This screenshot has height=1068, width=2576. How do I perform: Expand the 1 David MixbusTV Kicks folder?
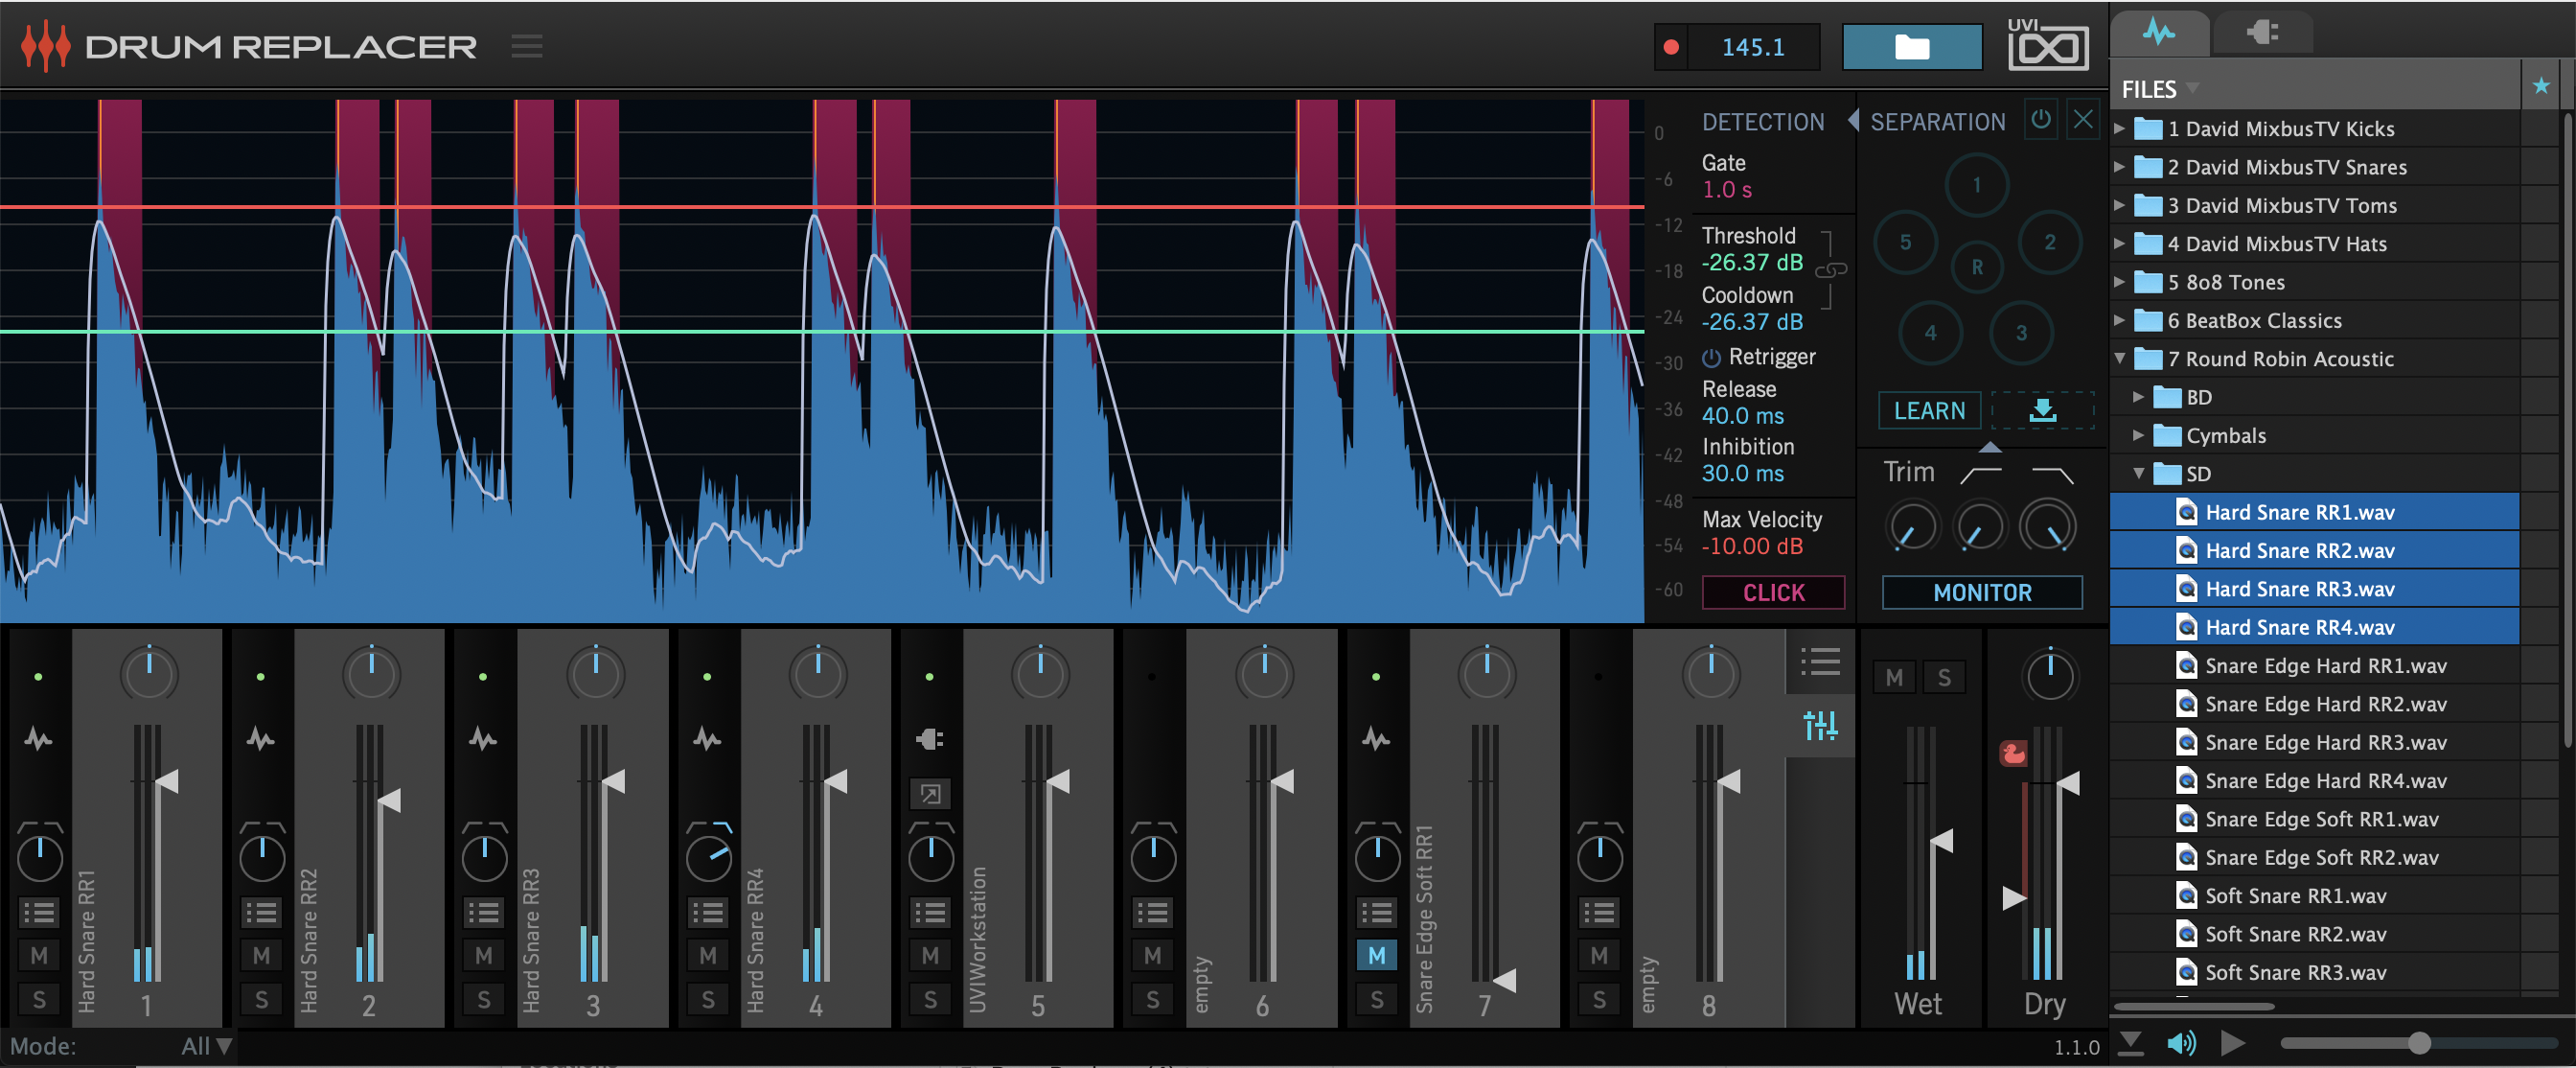tap(2119, 128)
